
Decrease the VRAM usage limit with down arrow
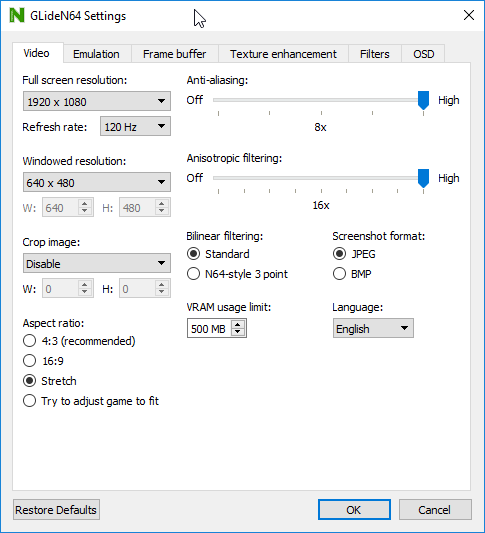coord(238,332)
